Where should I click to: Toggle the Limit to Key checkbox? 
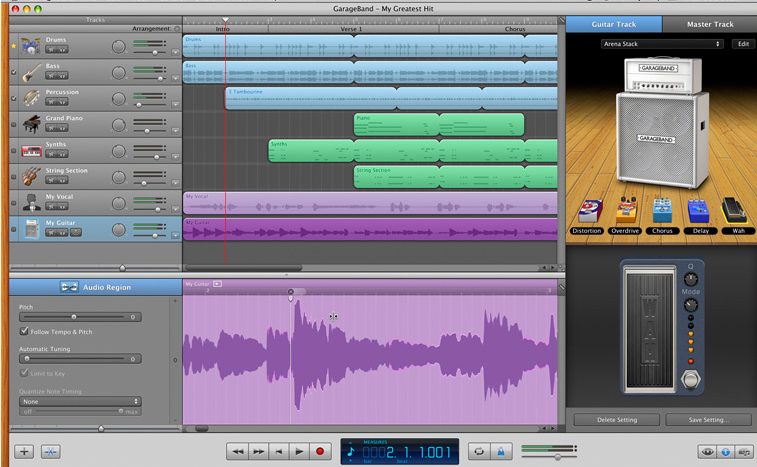click(24, 373)
